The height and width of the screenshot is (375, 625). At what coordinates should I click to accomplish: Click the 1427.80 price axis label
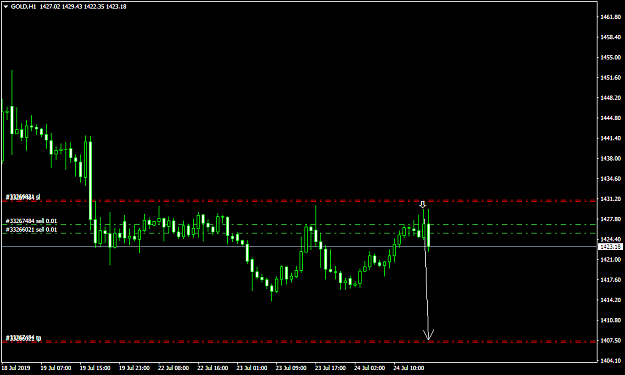click(610, 219)
